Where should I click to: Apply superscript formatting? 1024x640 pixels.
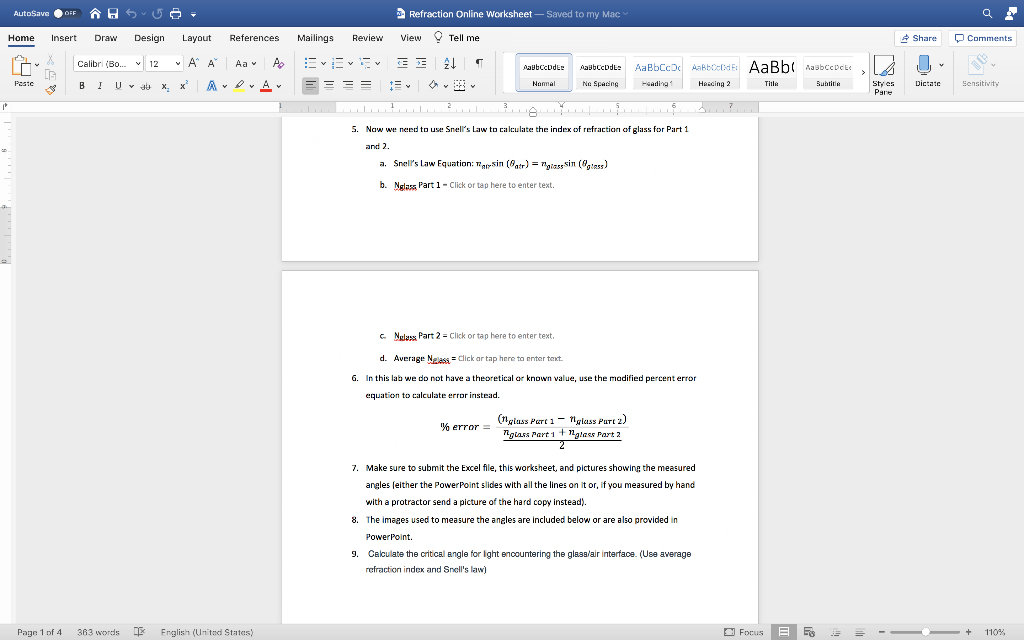tap(184, 86)
